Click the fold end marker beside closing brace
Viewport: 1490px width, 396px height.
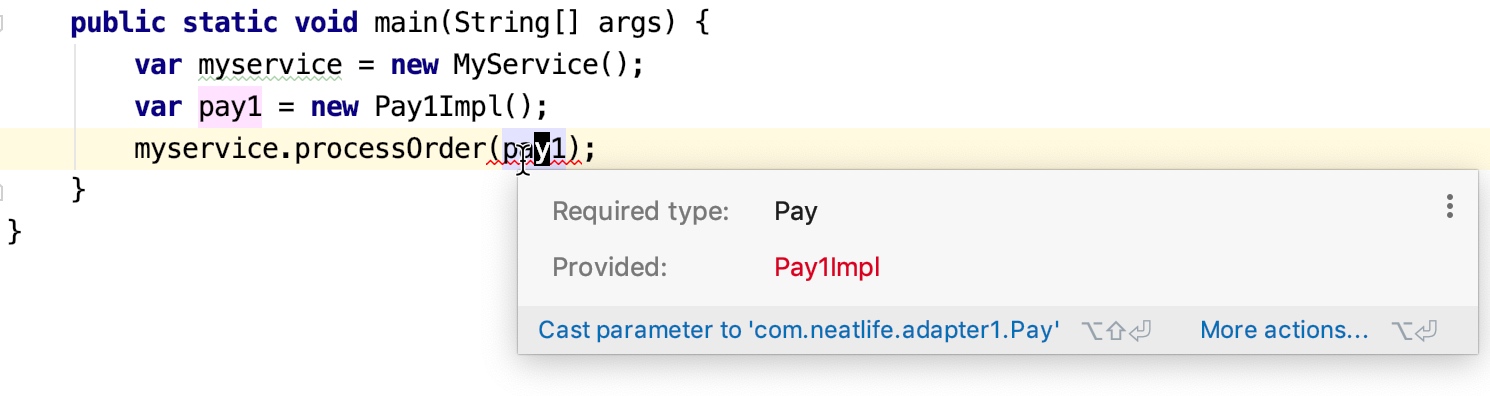(2, 190)
